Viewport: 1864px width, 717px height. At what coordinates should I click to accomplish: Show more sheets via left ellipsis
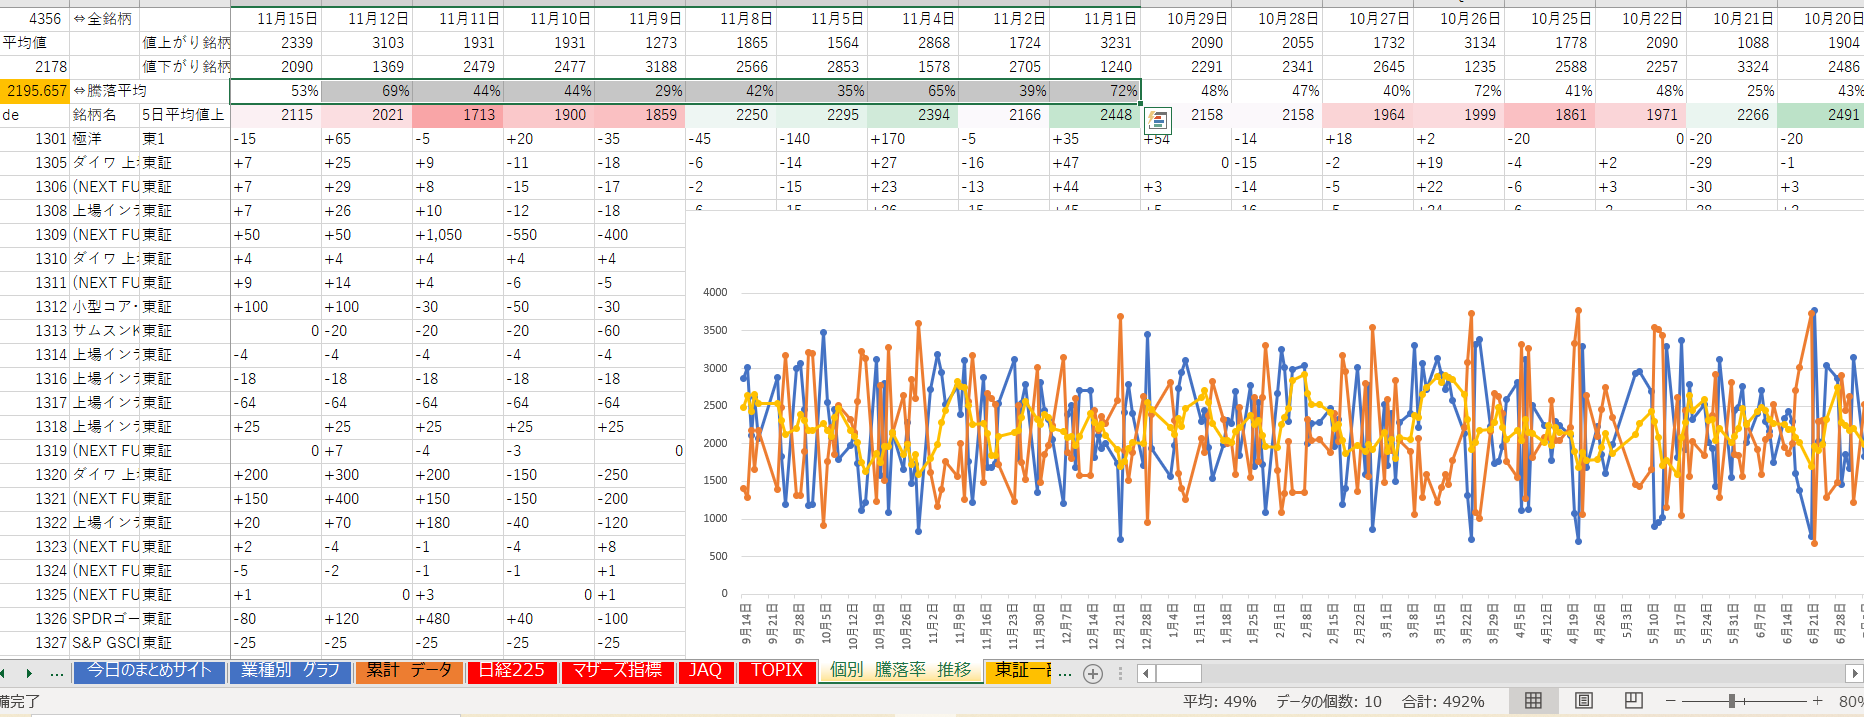[57, 673]
